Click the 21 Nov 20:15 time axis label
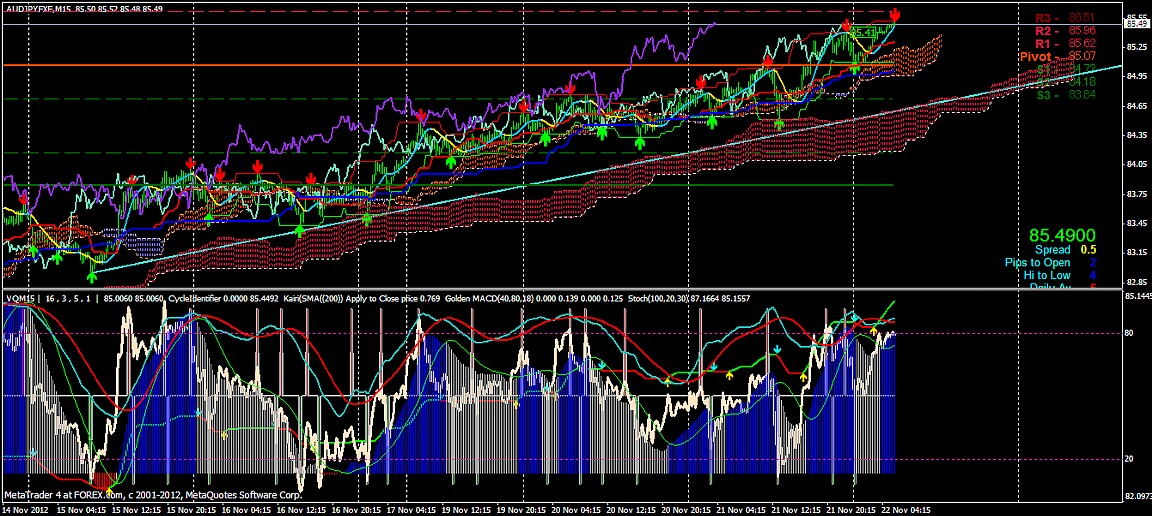This screenshot has height=516, width=1152. click(x=852, y=509)
